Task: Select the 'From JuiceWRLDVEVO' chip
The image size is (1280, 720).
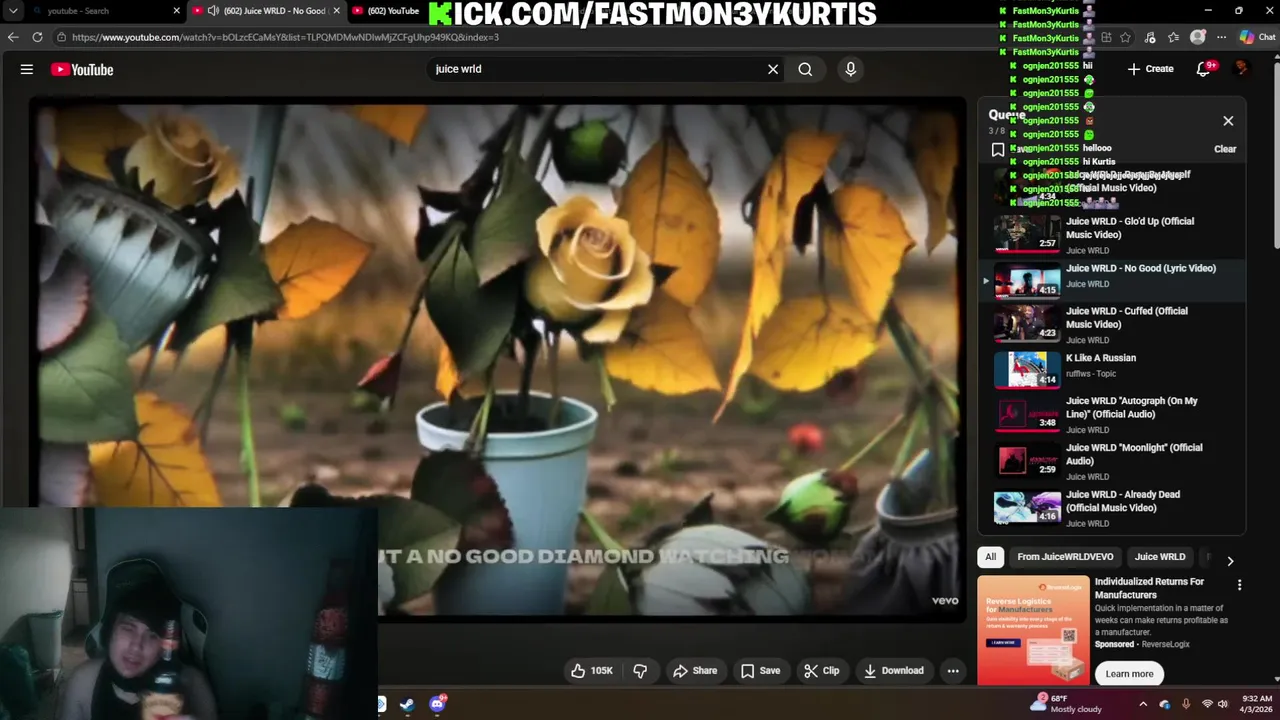Action: [x=1065, y=557]
